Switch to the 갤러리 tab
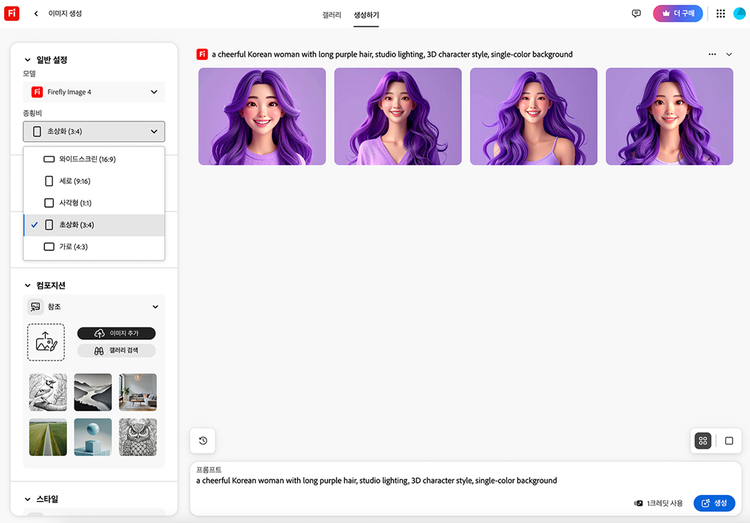This screenshot has height=523, width=750. click(x=331, y=15)
